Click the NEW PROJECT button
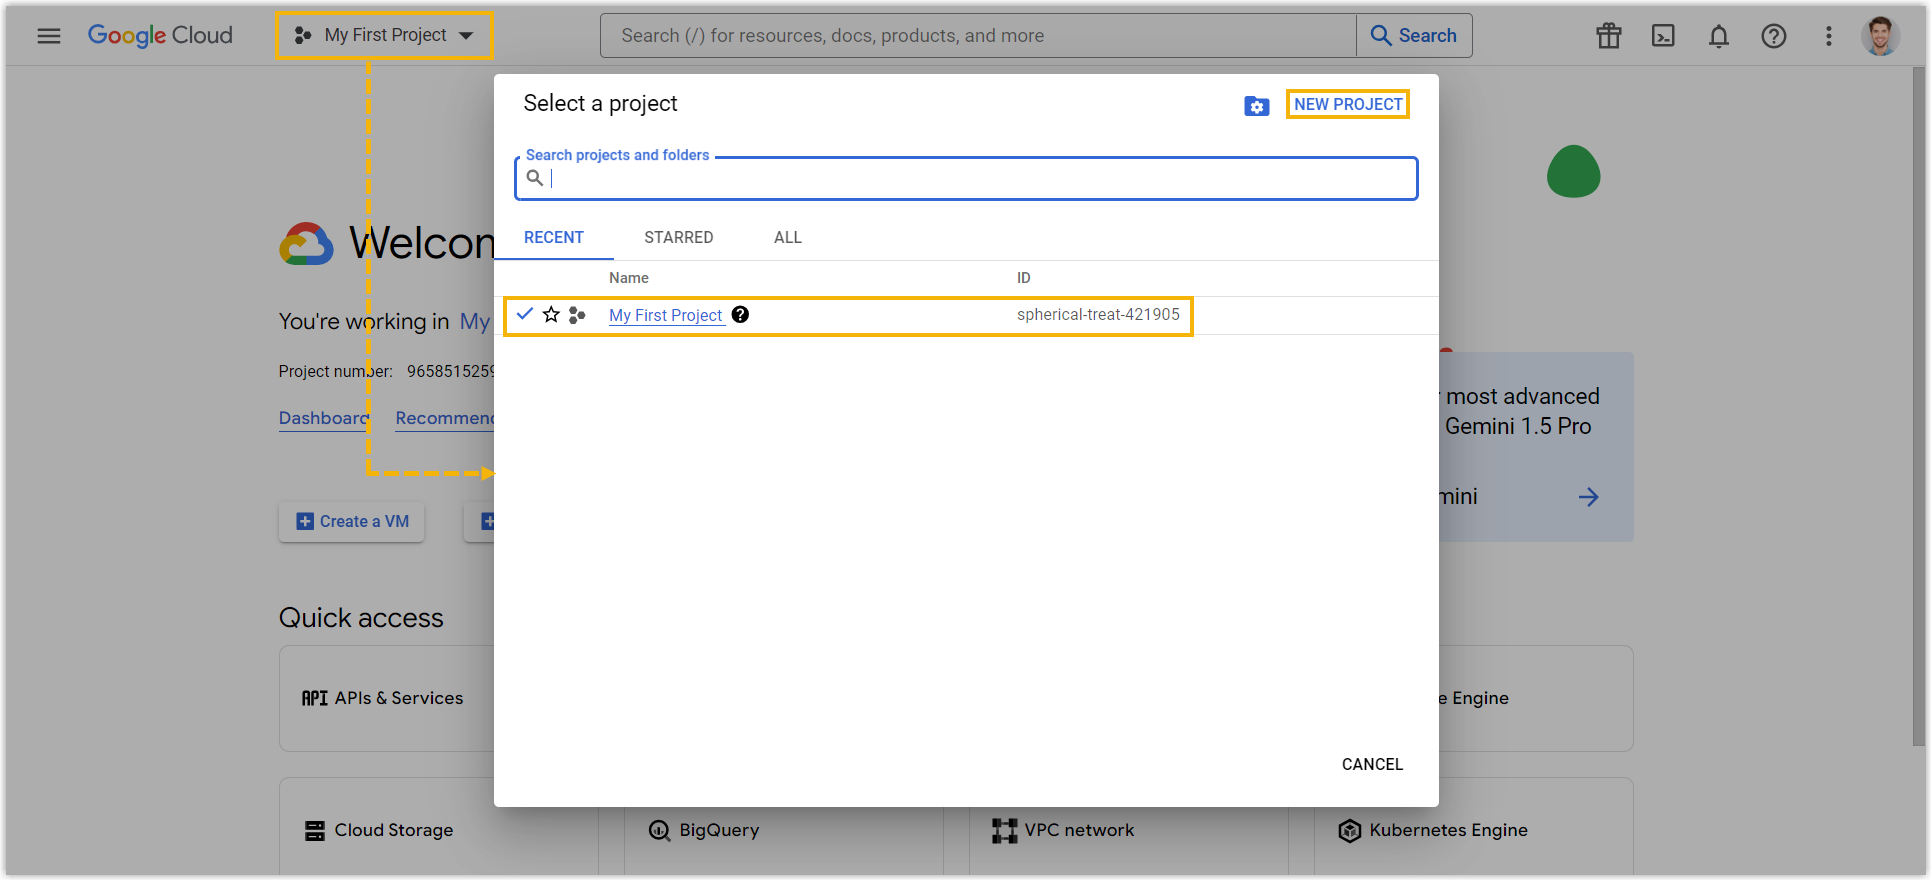The height and width of the screenshot is (881, 1932). pyautogui.click(x=1347, y=105)
